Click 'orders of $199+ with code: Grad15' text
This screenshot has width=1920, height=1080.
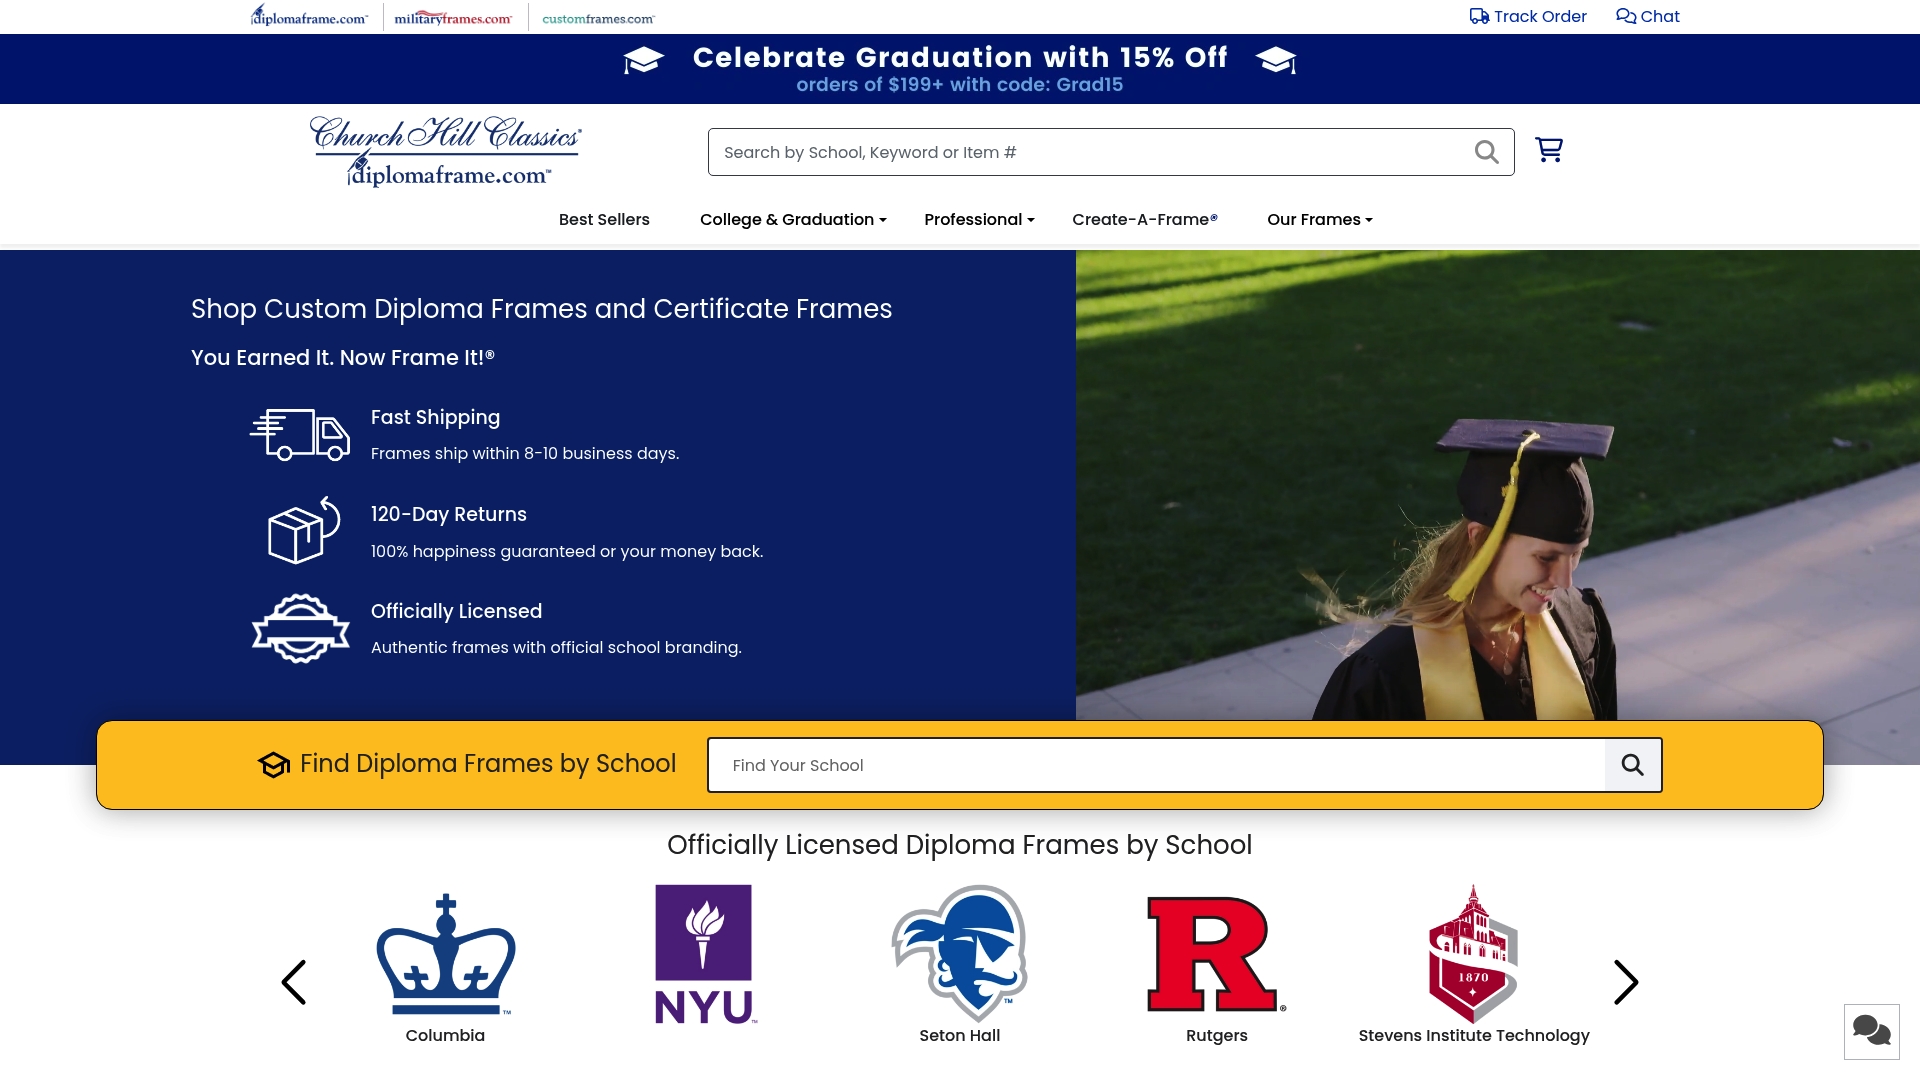pyautogui.click(x=960, y=85)
